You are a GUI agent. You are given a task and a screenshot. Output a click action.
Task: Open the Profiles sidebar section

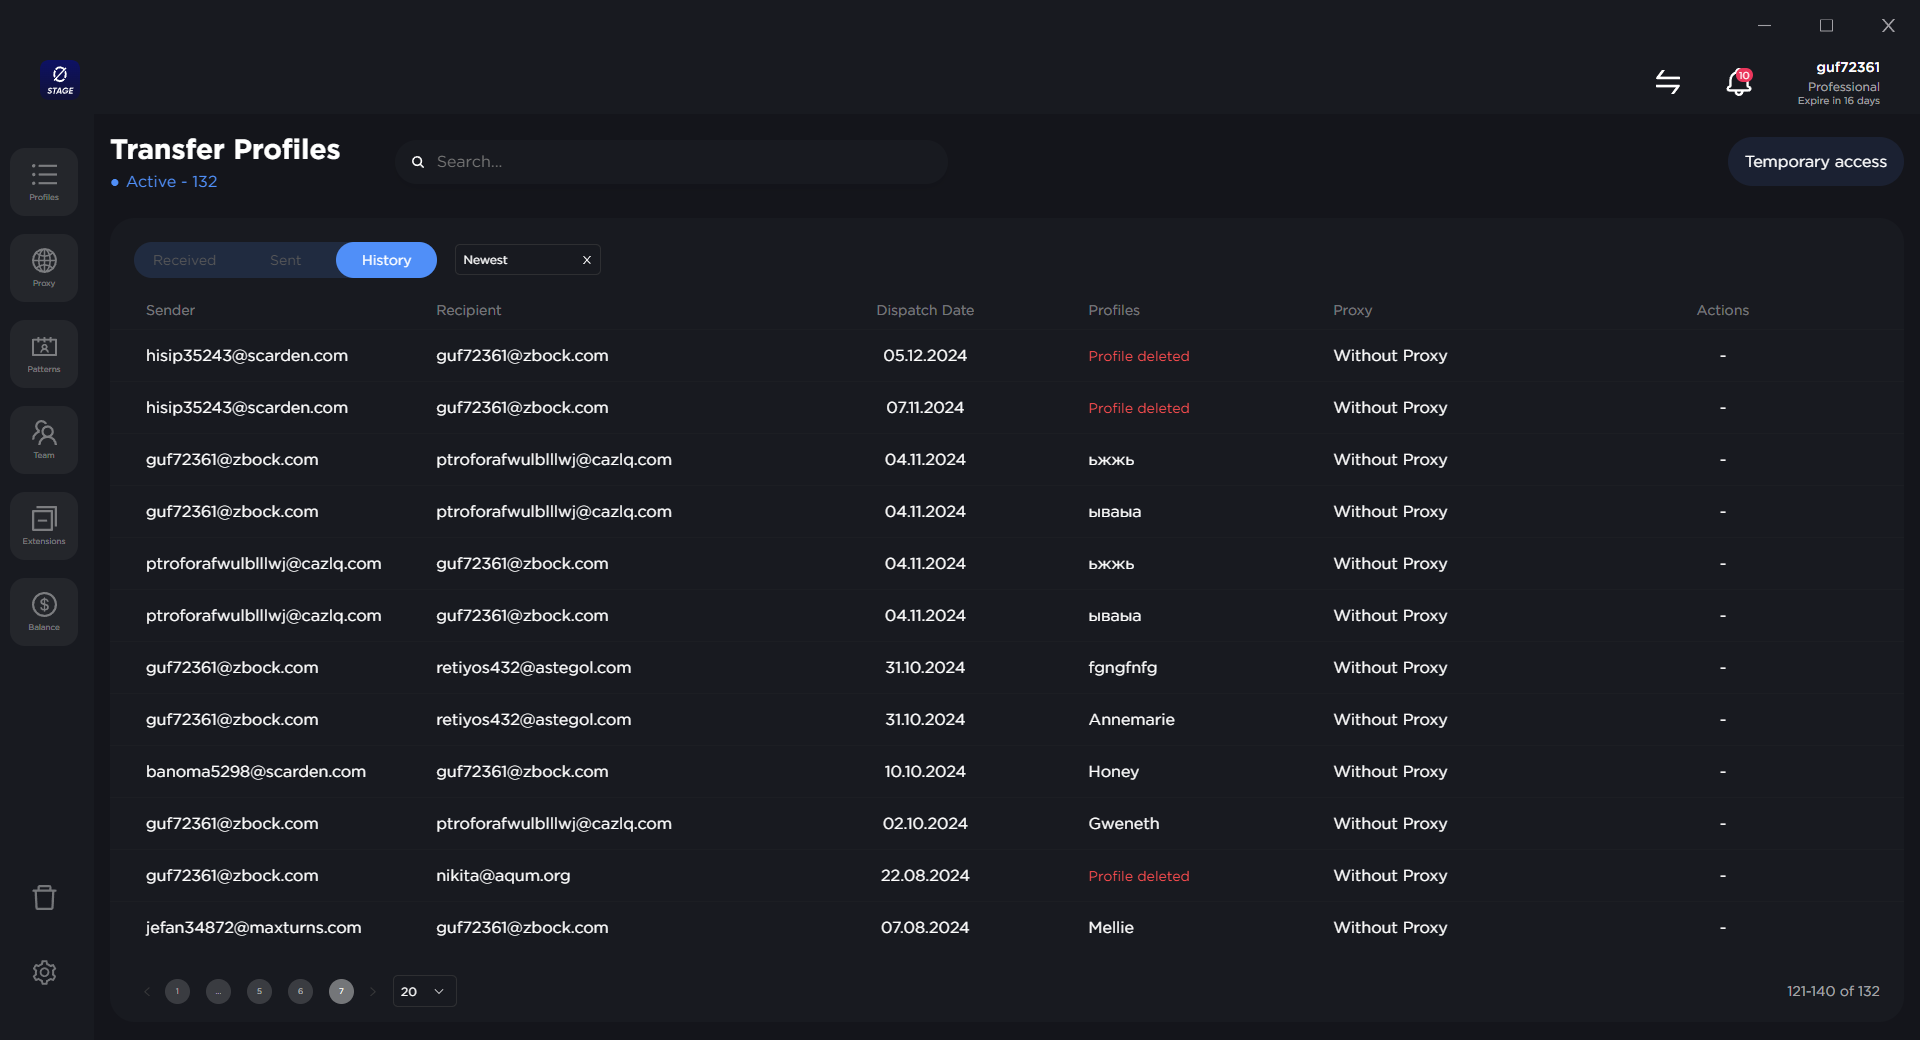(x=44, y=181)
